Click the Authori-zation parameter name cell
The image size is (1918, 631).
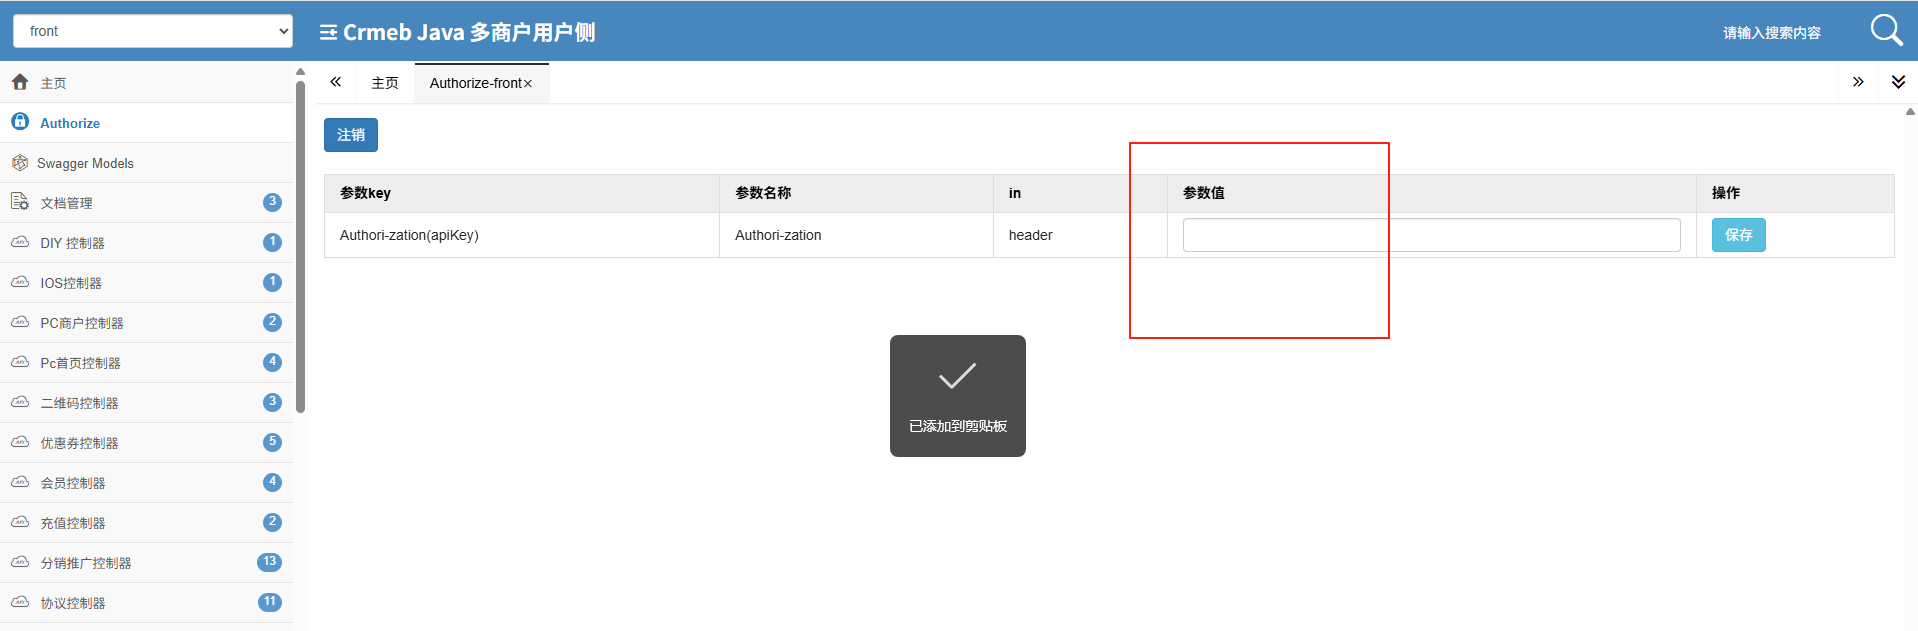856,235
